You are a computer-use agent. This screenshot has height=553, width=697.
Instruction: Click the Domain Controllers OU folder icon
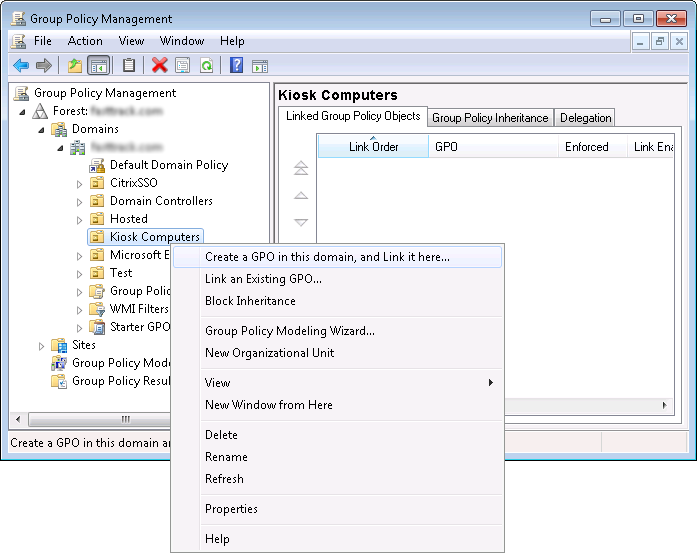point(97,201)
